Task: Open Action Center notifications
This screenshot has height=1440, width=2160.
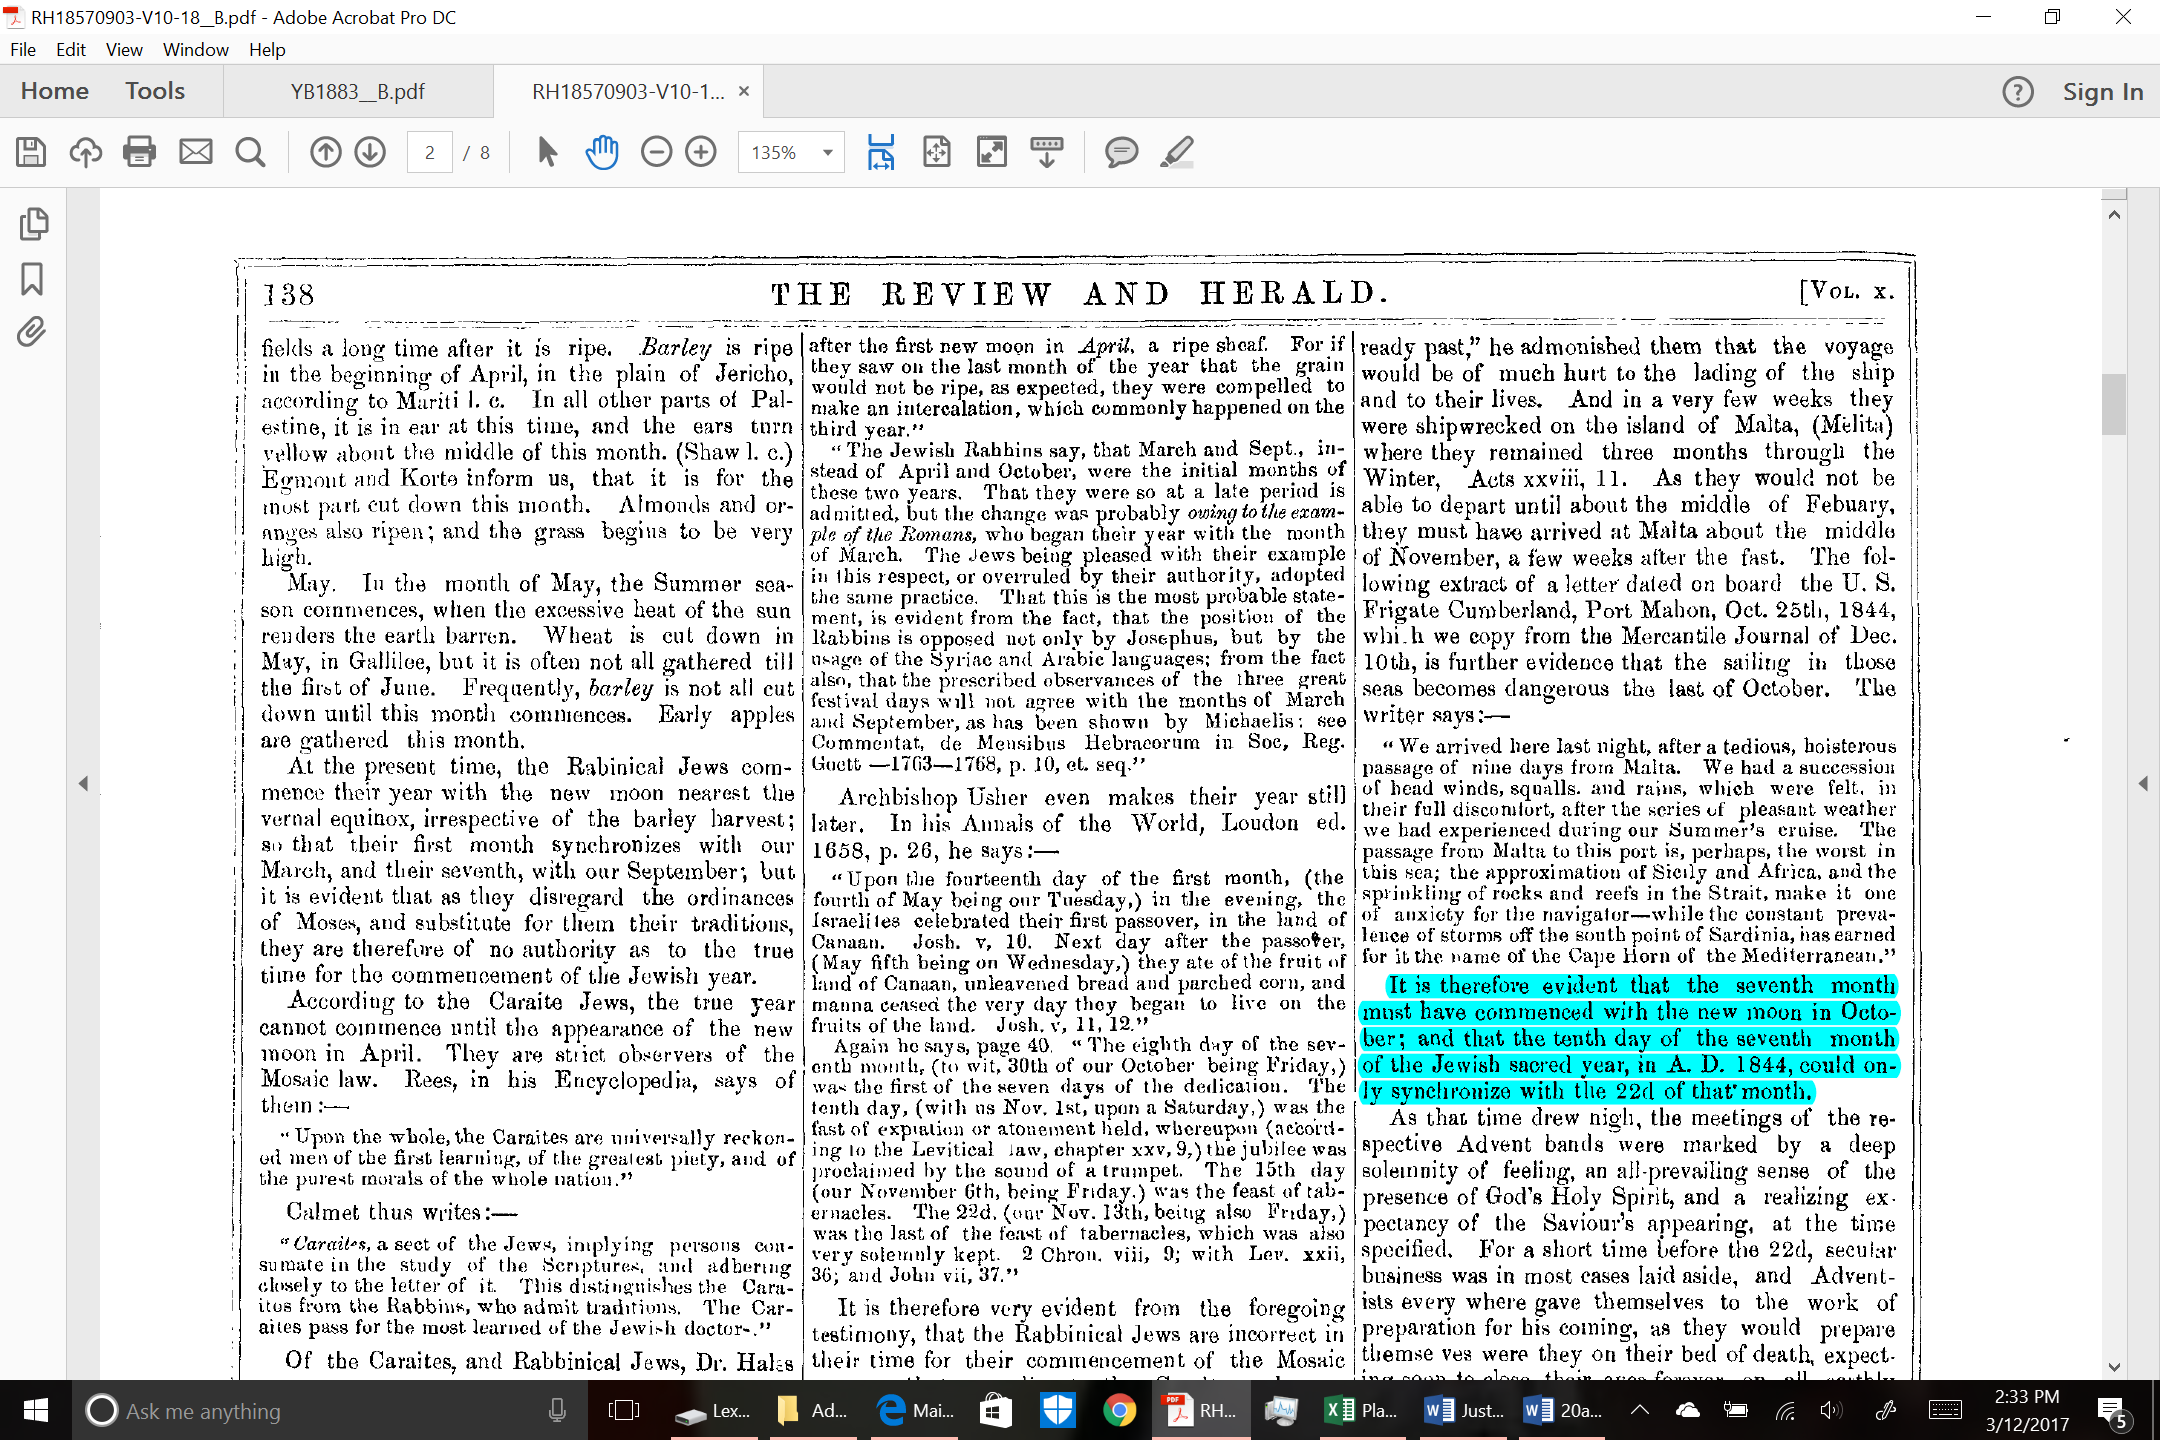Action: (2113, 1411)
